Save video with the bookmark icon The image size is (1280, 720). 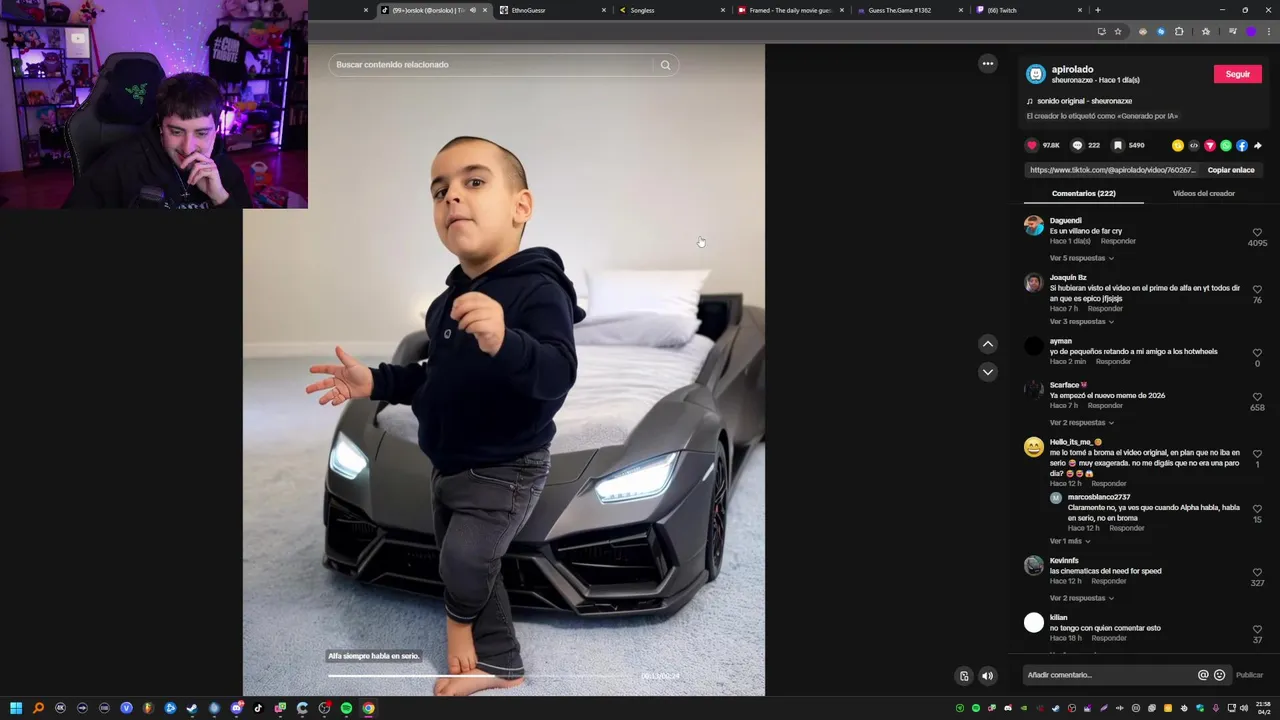point(1118,145)
